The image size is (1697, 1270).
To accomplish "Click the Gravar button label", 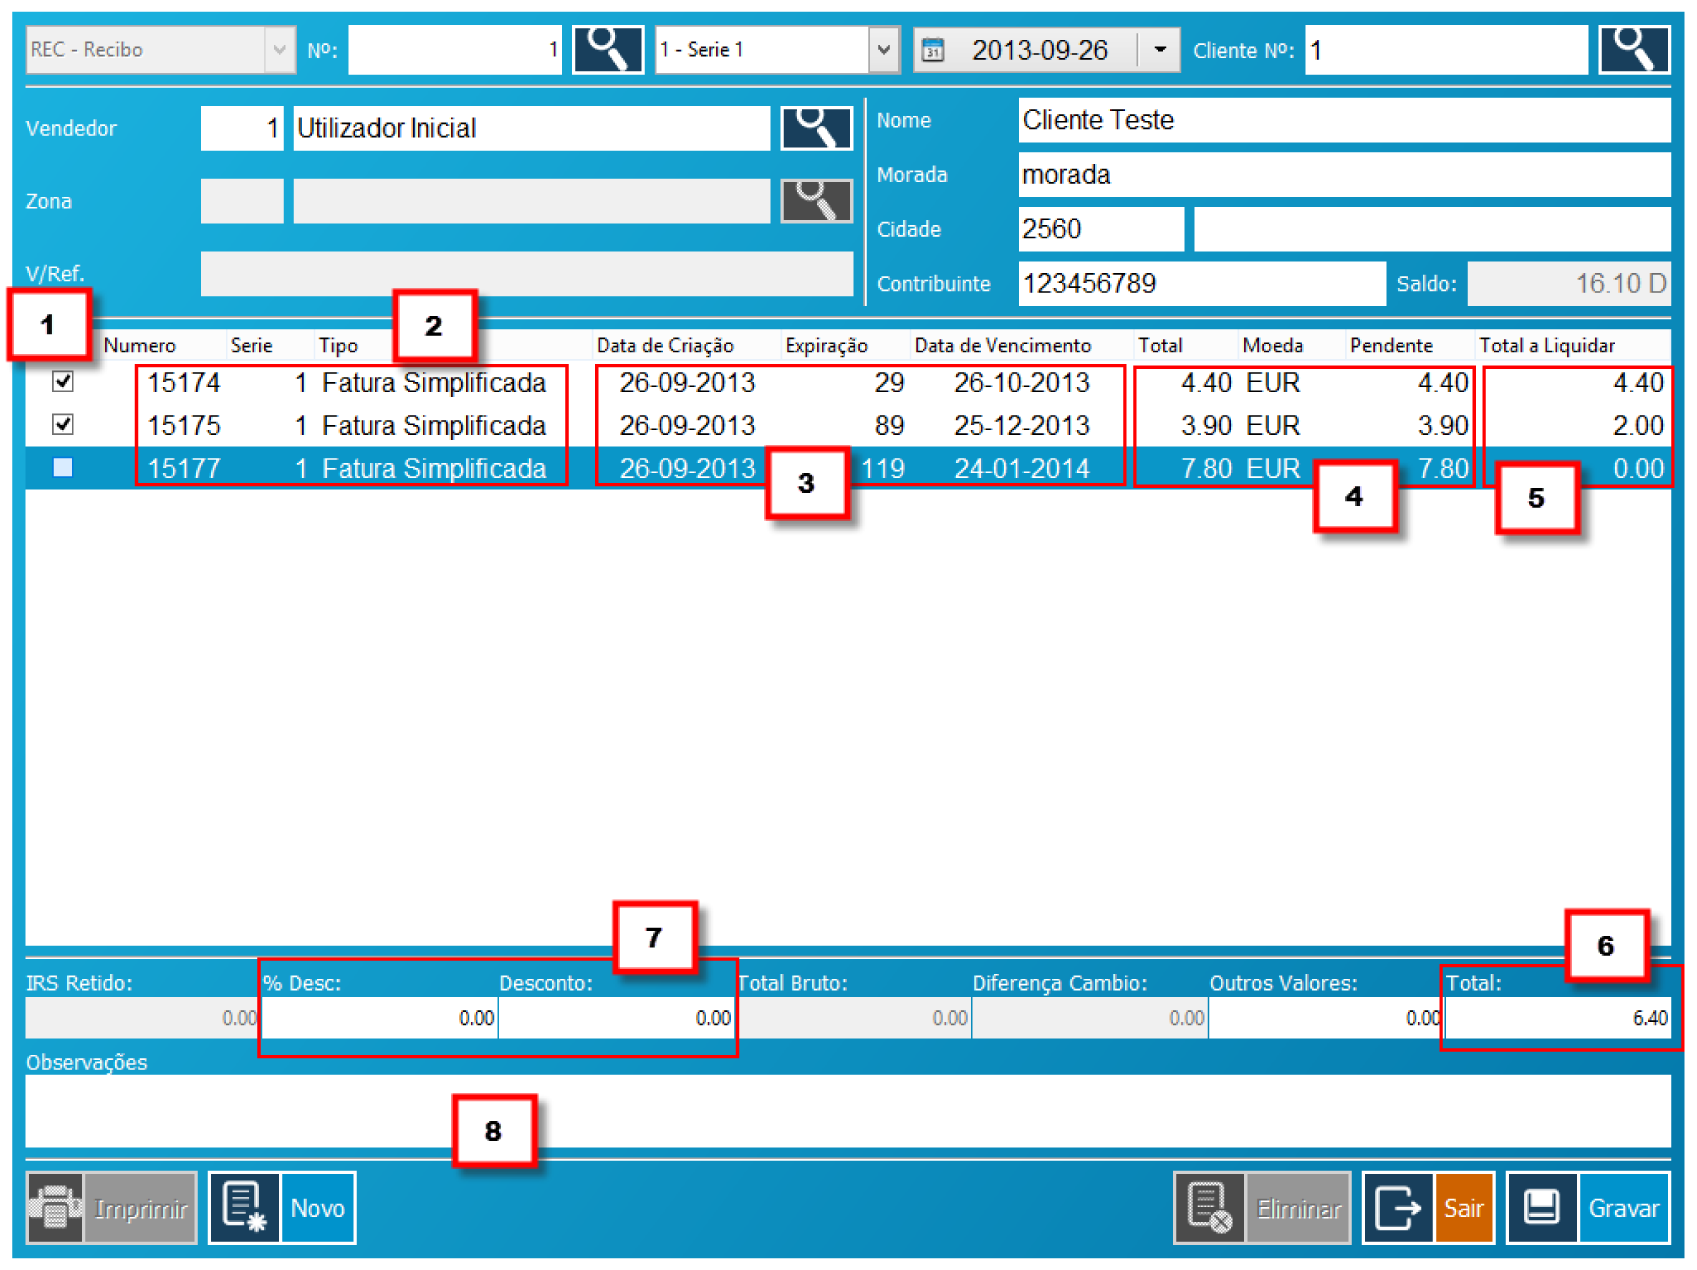I will [1623, 1208].
